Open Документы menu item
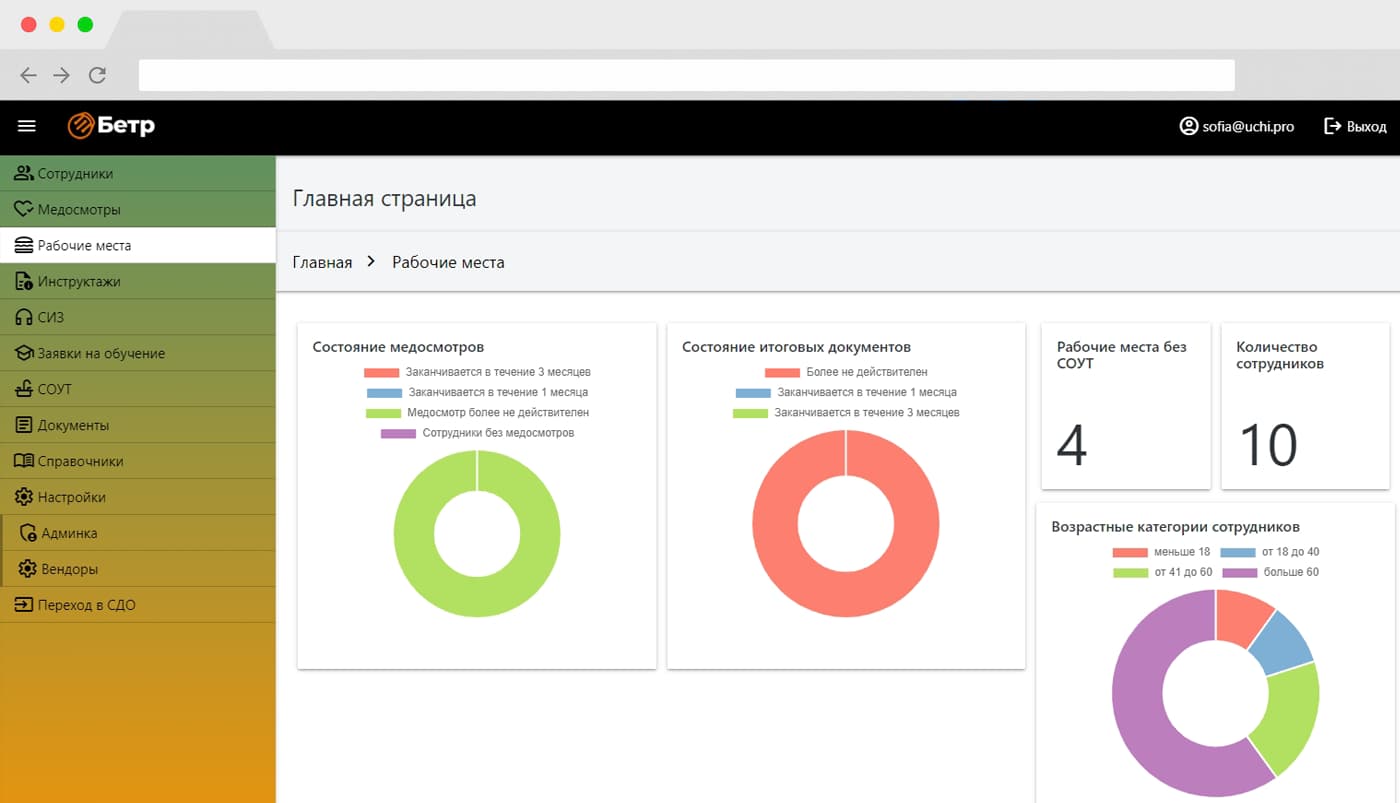Screen dimensions: 1400x803 click(x=138, y=425)
